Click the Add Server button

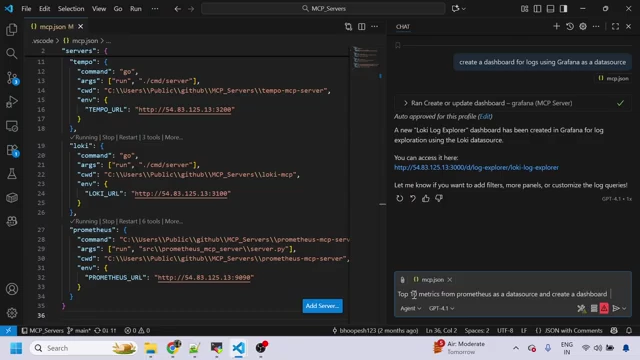pyautogui.click(x=322, y=306)
